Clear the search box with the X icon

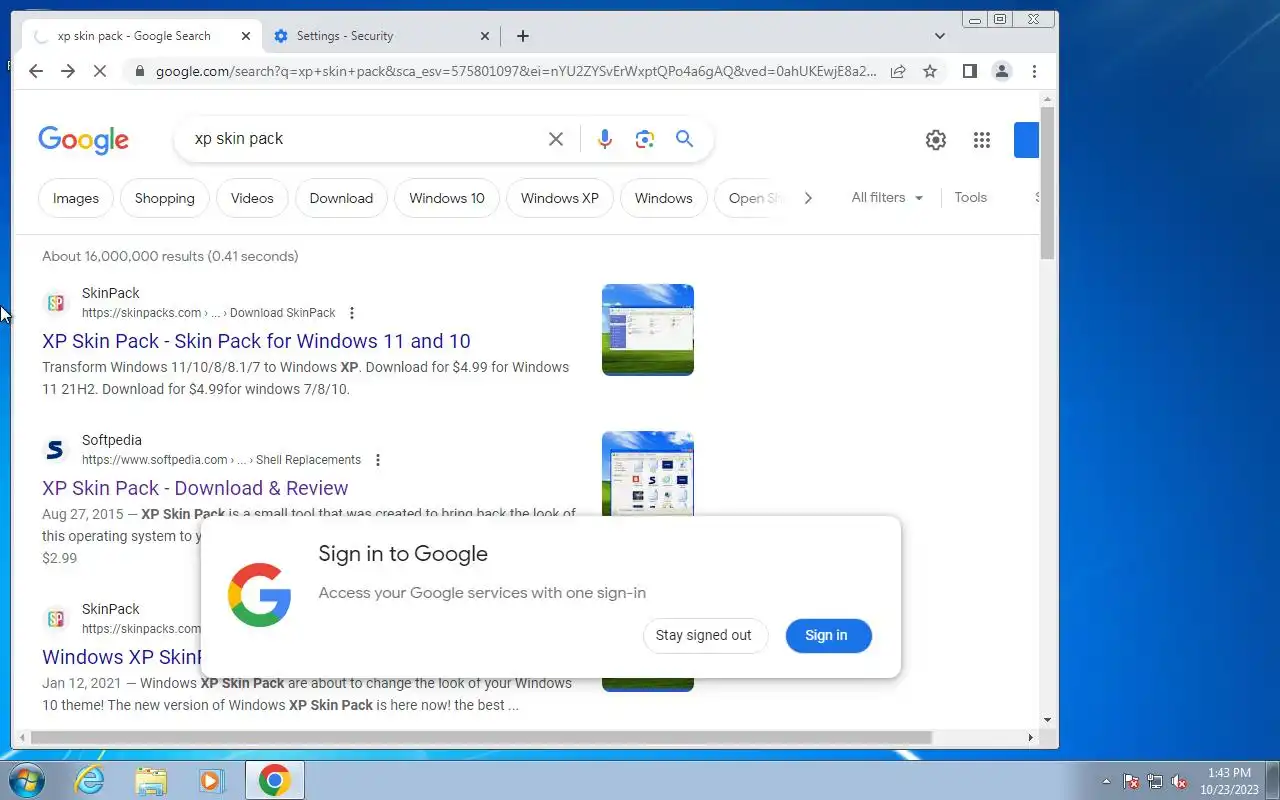click(x=556, y=139)
